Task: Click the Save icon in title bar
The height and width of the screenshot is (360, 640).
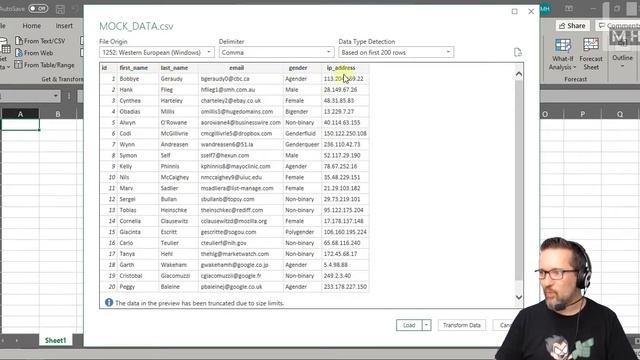Action: pyautogui.click(x=60, y=9)
